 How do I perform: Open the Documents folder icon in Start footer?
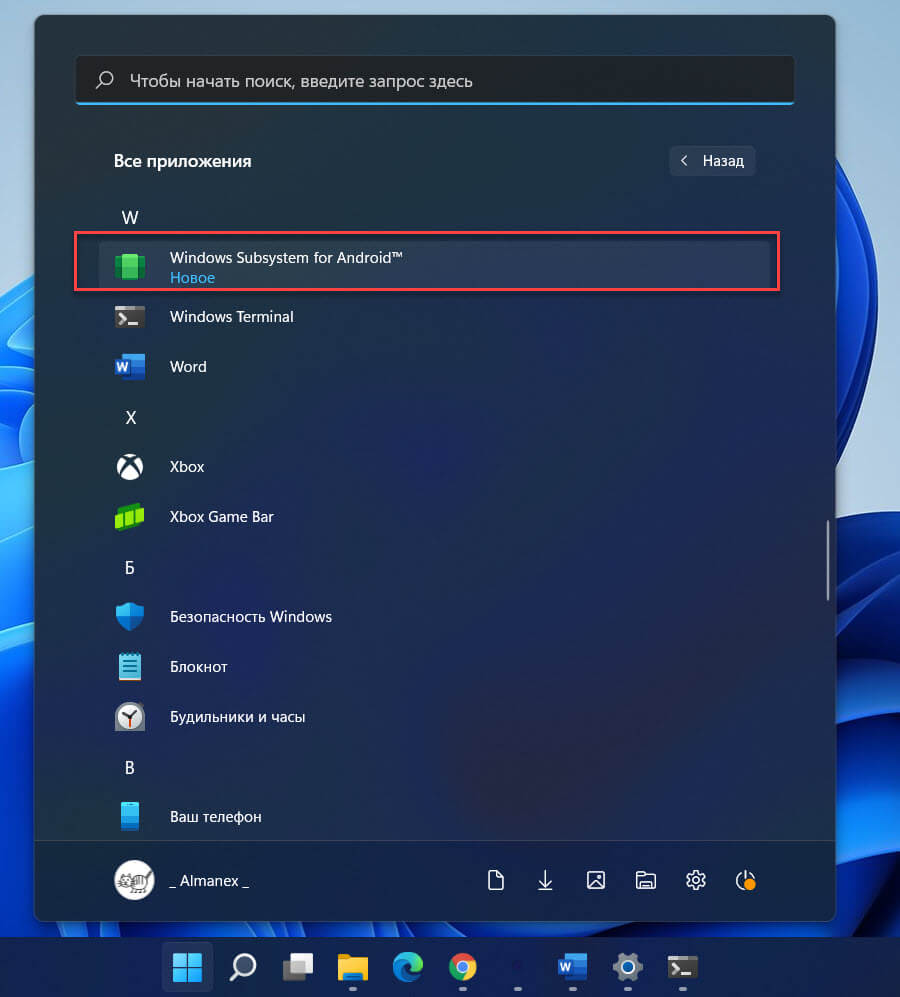pyautogui.click(x=495, y=881)
